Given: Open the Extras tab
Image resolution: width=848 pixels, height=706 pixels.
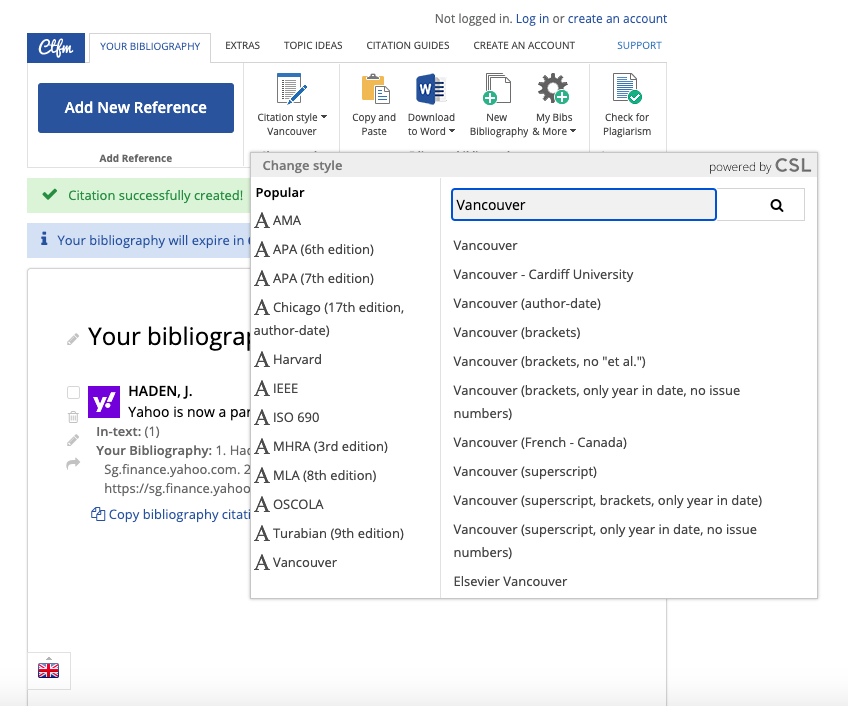Looking at the screenshot, I should coord(242,45).
